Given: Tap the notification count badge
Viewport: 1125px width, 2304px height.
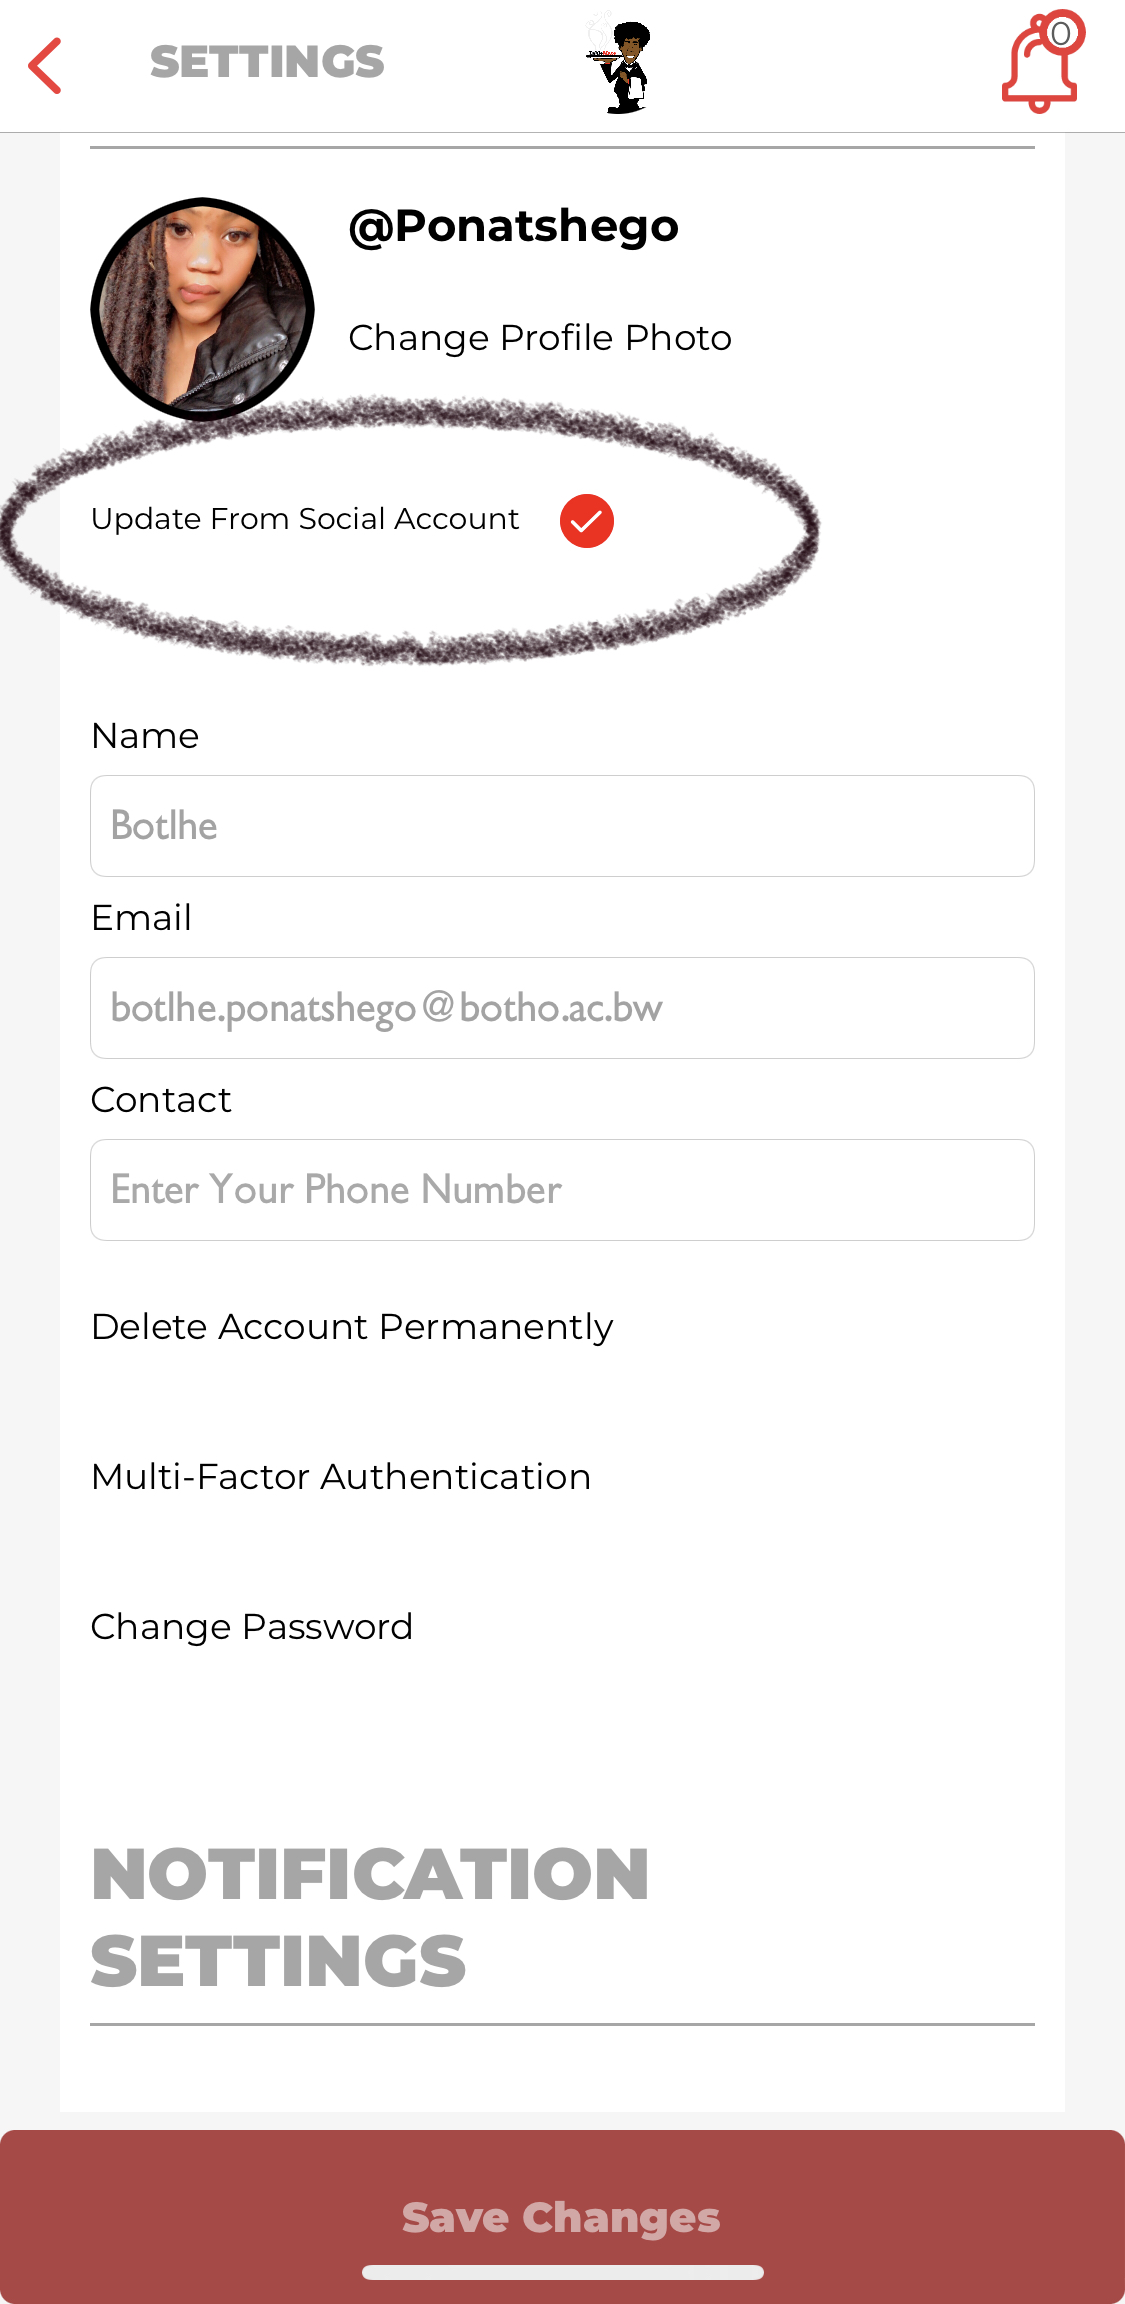Looking at the screenshot, I should pos(1061,34).
